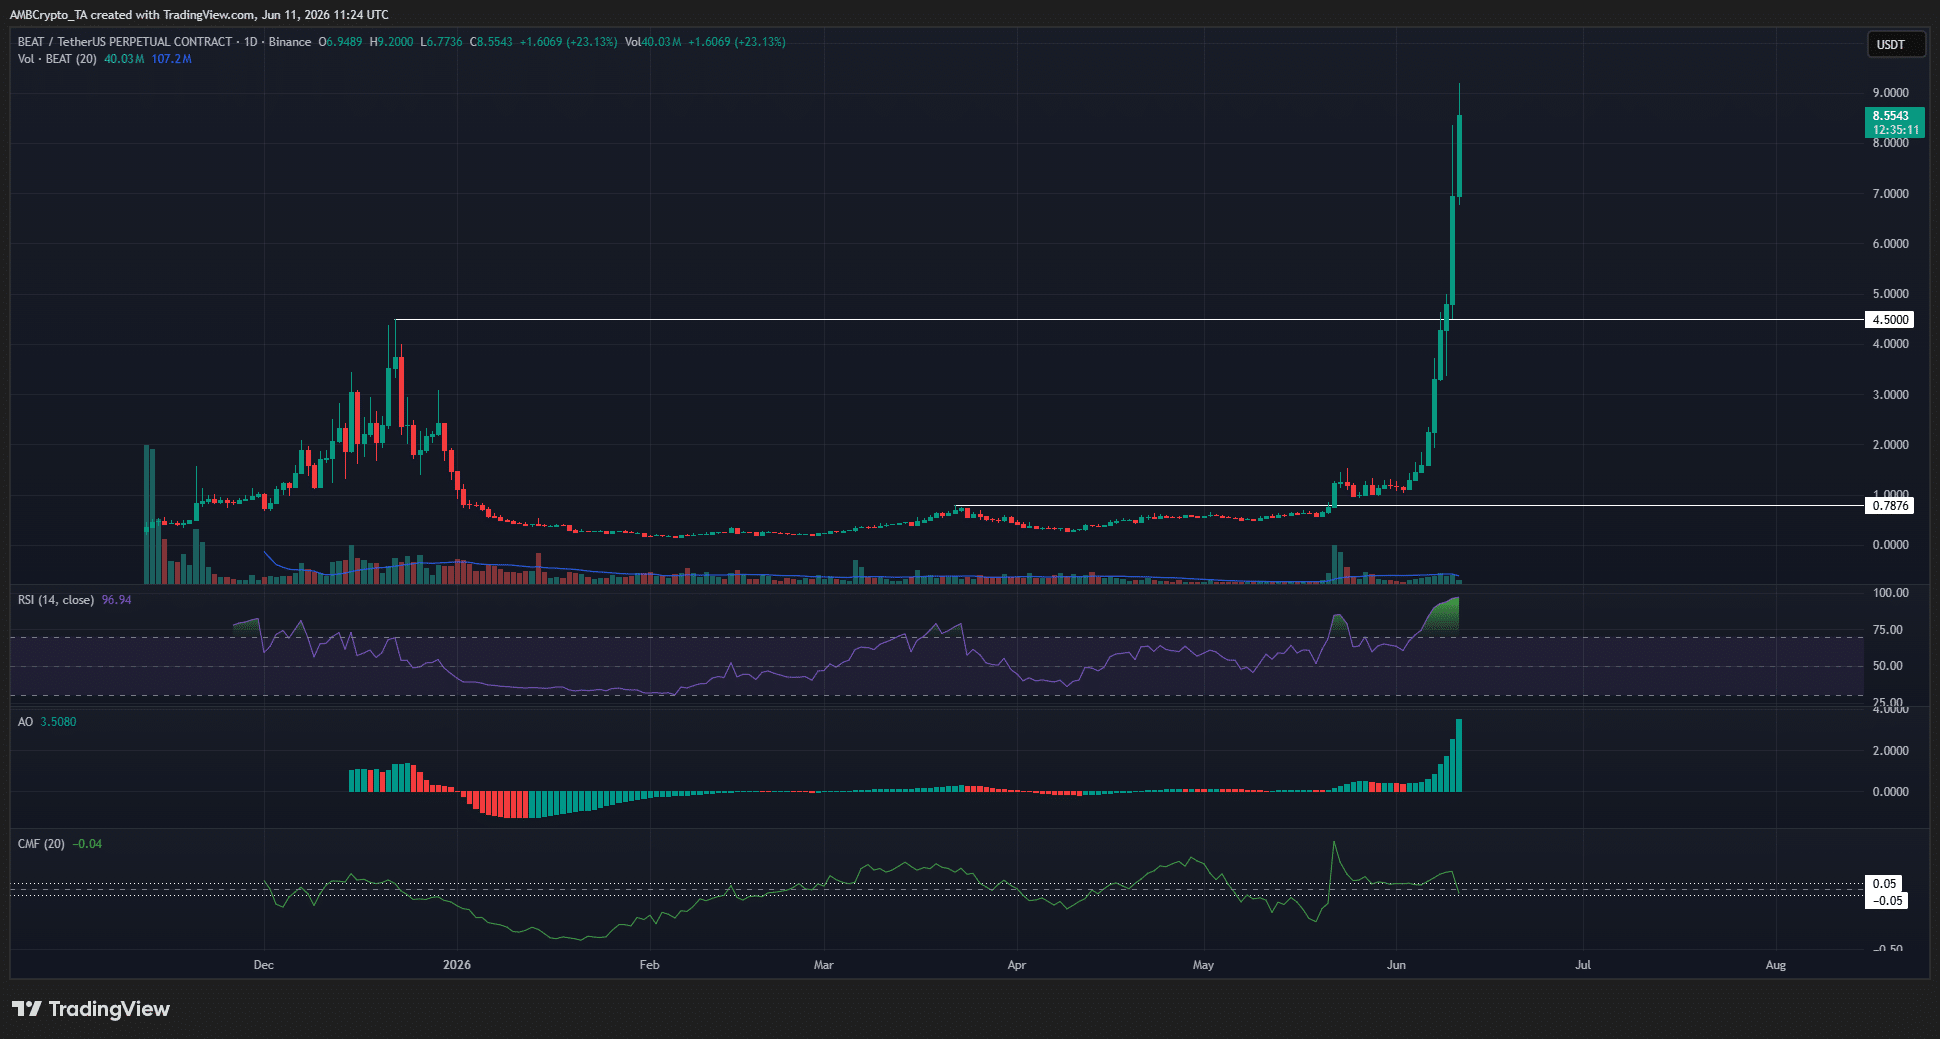Click the AMBCrypto_TA created with TradingView.com header
The image size is (1940, 1039).
[199, 15]
